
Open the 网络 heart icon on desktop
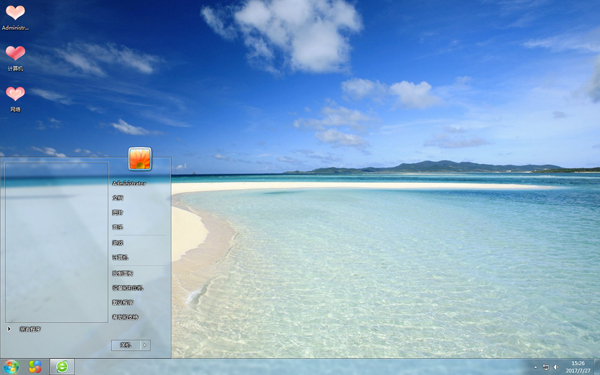tap(15, 99)
